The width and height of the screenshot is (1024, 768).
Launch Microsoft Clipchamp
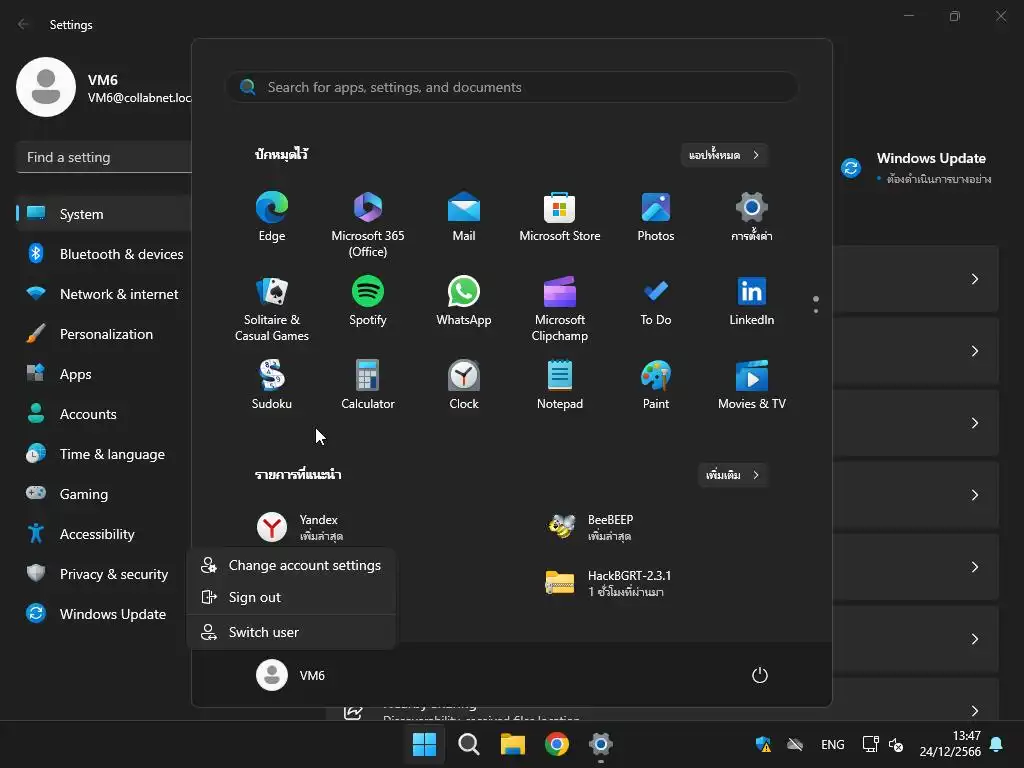pos(560,309)
